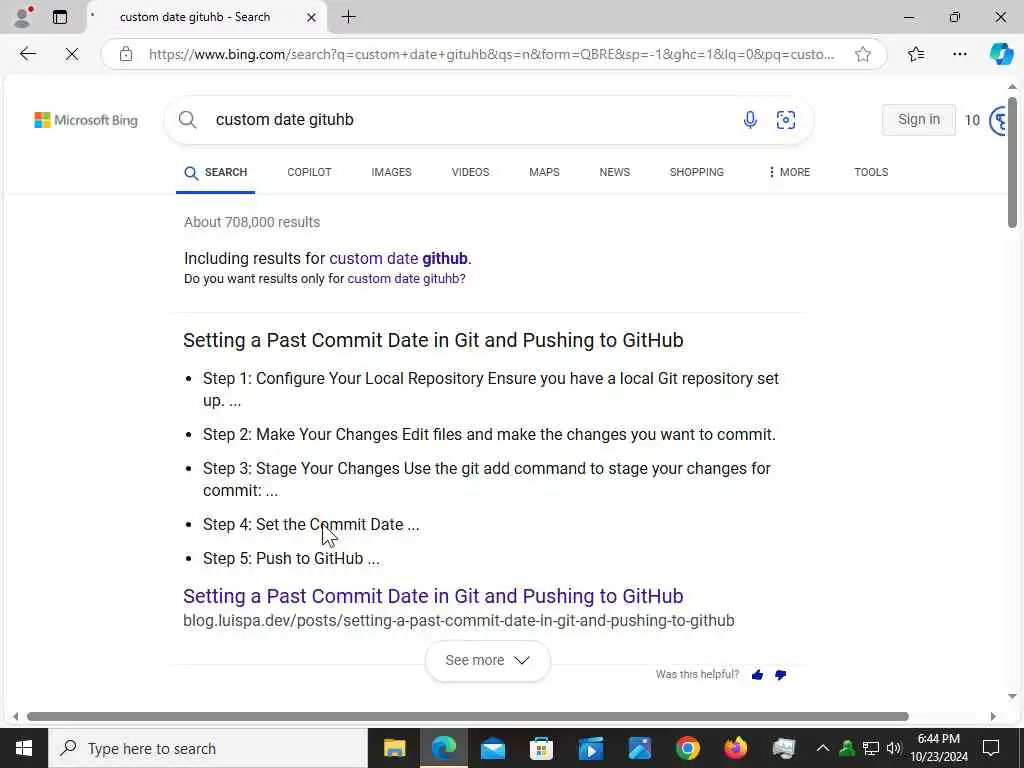Open the Copilot sidebar
Image resolution: width=1024 pixels, height=768 pixels.
[1001, 54]
